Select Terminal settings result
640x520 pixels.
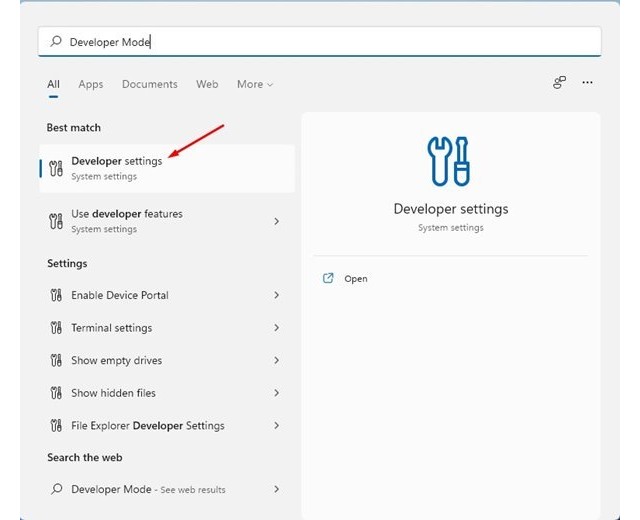[x=167, y=327]
